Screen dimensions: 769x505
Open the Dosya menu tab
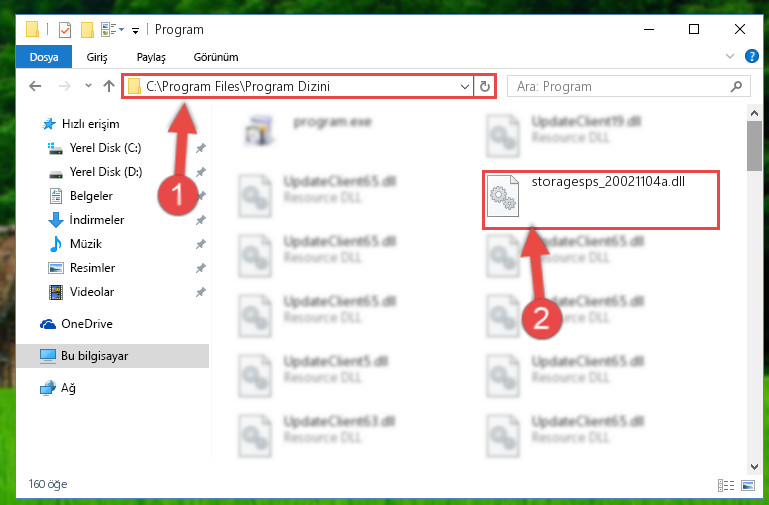pyautogui.click(x=44, y=57)
